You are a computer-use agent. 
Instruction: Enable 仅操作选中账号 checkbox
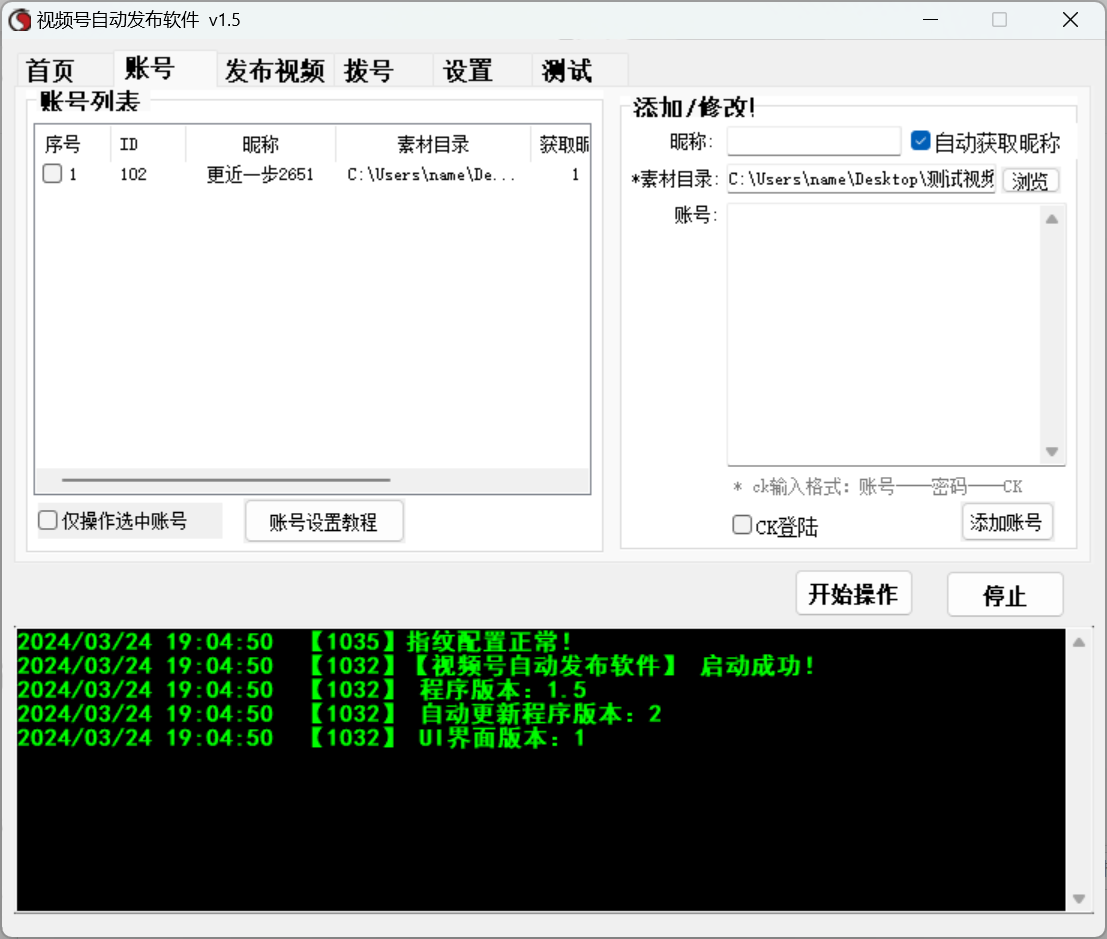(x=48, y=520)
